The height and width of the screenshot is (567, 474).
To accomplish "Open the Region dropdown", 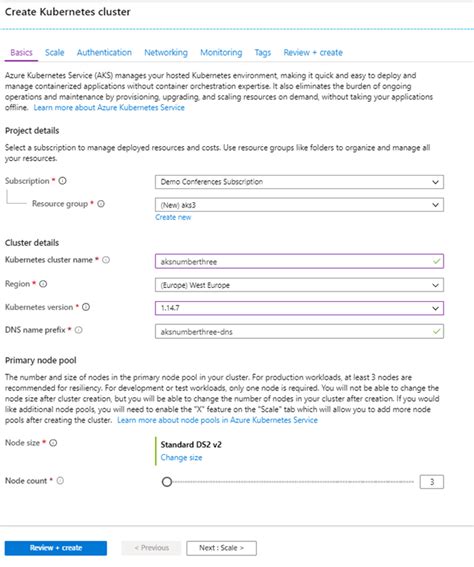I will pyautogui.click(x=299, y=285).
